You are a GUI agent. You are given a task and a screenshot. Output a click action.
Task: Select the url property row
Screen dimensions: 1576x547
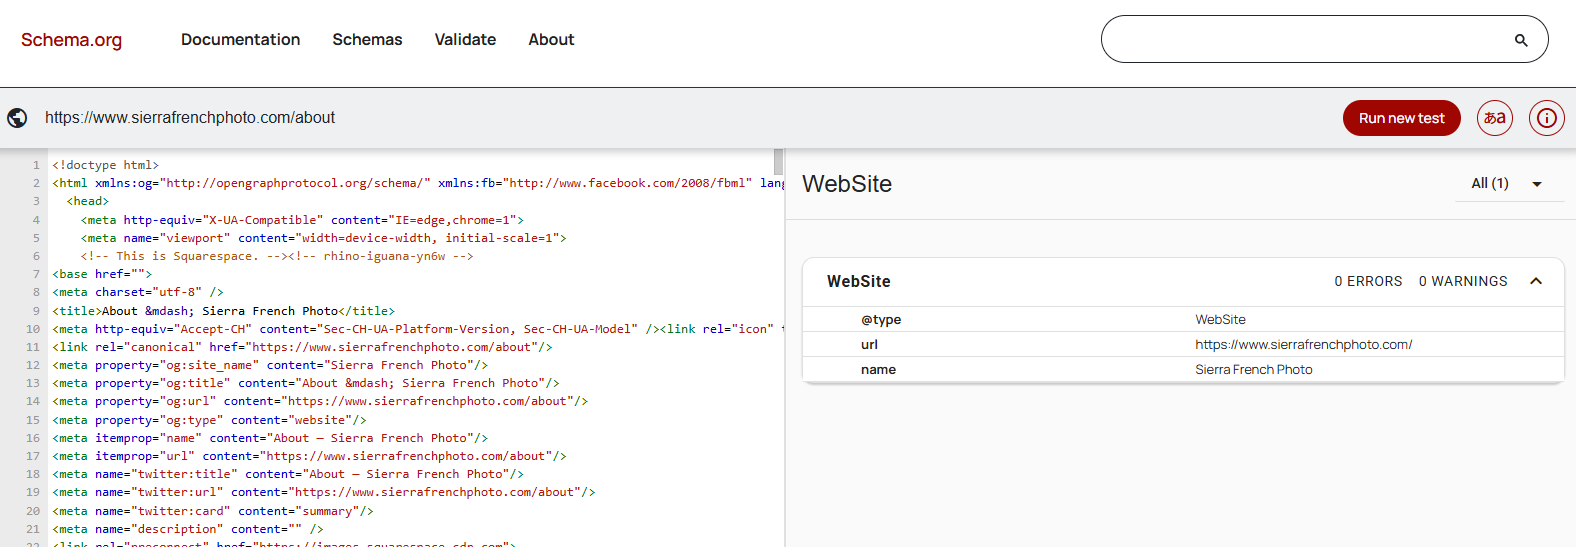[1182, 345]
